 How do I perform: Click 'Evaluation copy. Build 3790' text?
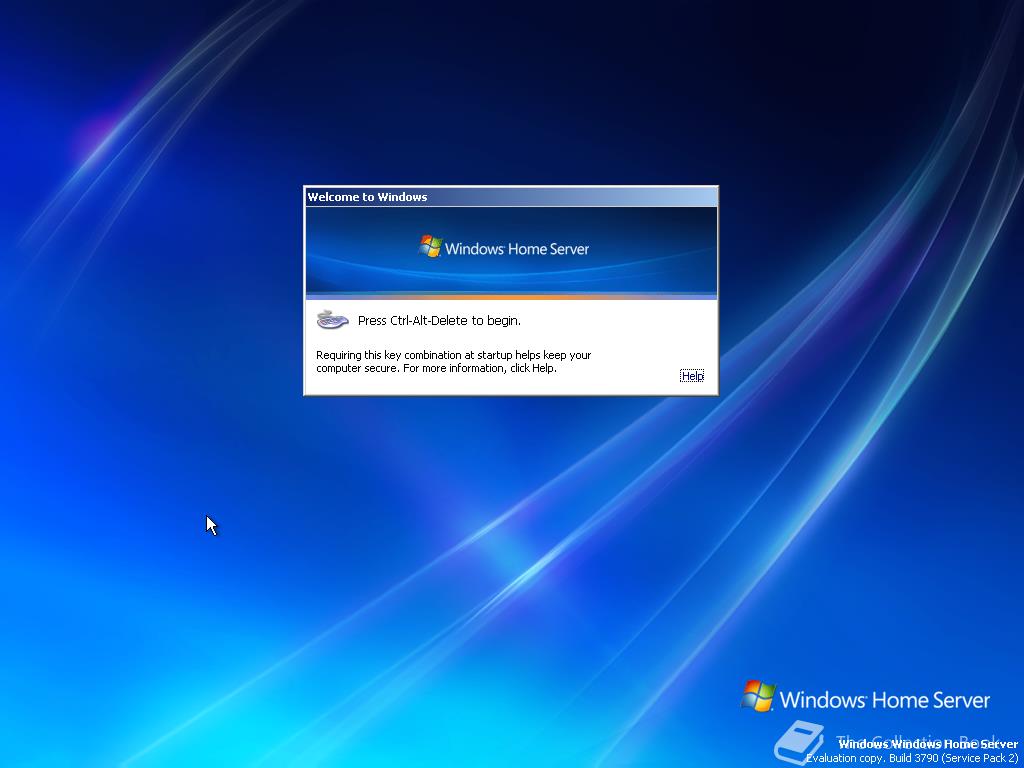(912, 758)
